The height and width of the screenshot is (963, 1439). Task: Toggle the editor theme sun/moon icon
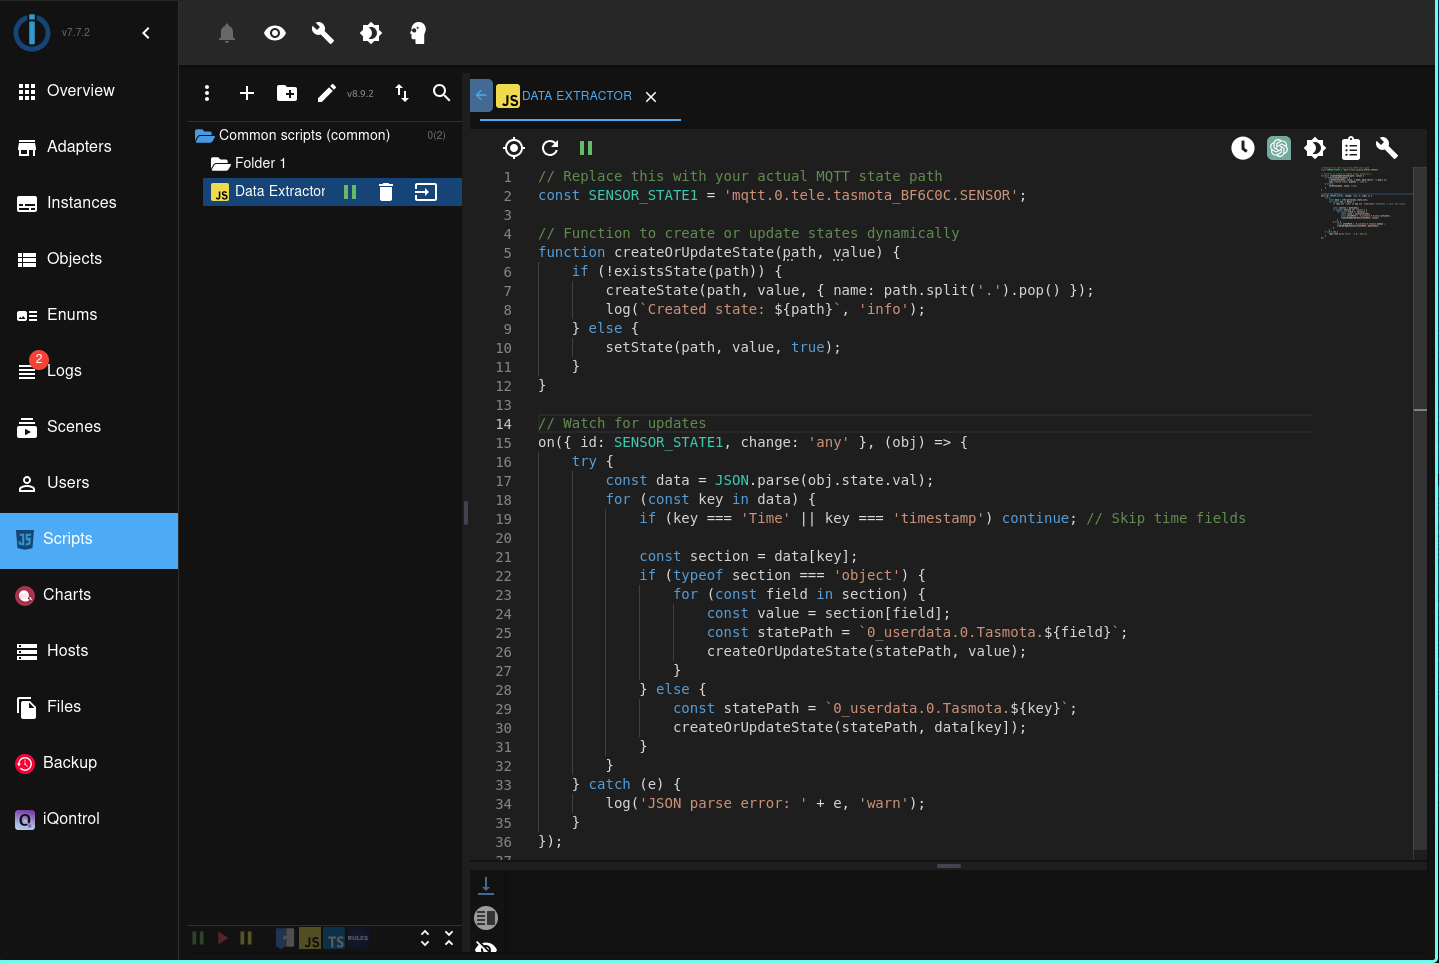[x=1315, y=148]
